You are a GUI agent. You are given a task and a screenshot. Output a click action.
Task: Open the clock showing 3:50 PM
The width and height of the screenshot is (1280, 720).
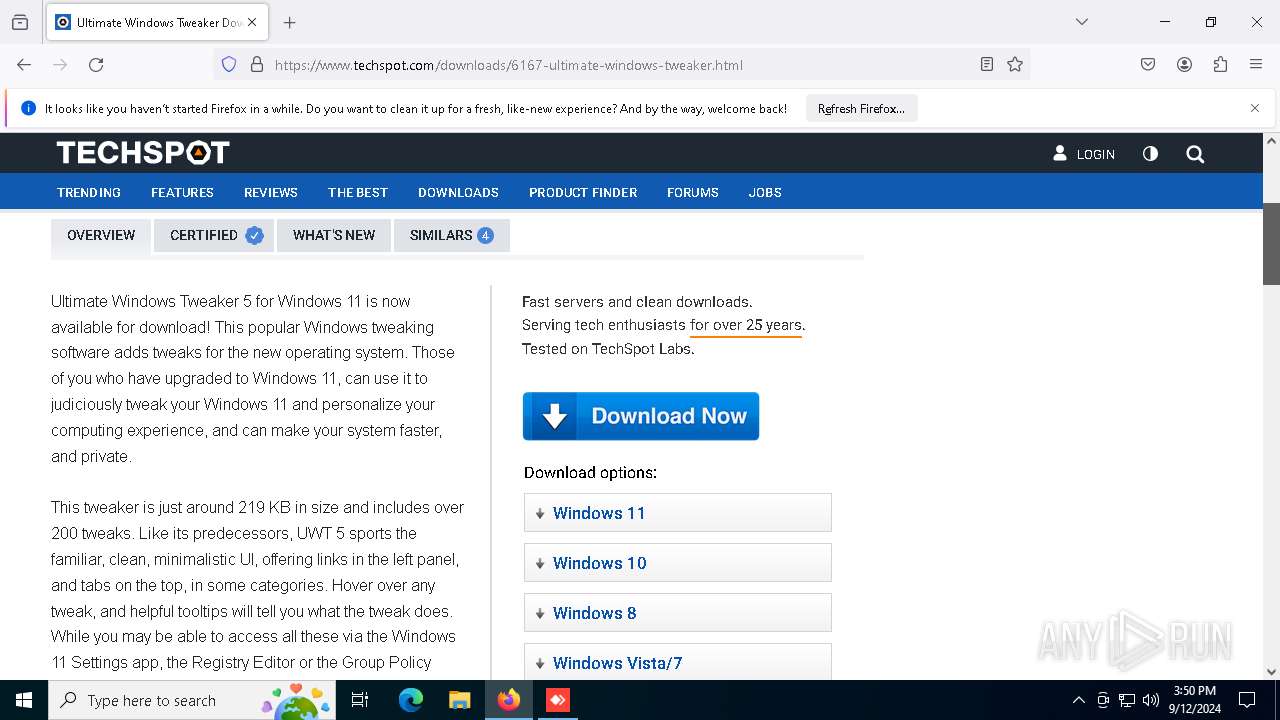coord(1194,700)
